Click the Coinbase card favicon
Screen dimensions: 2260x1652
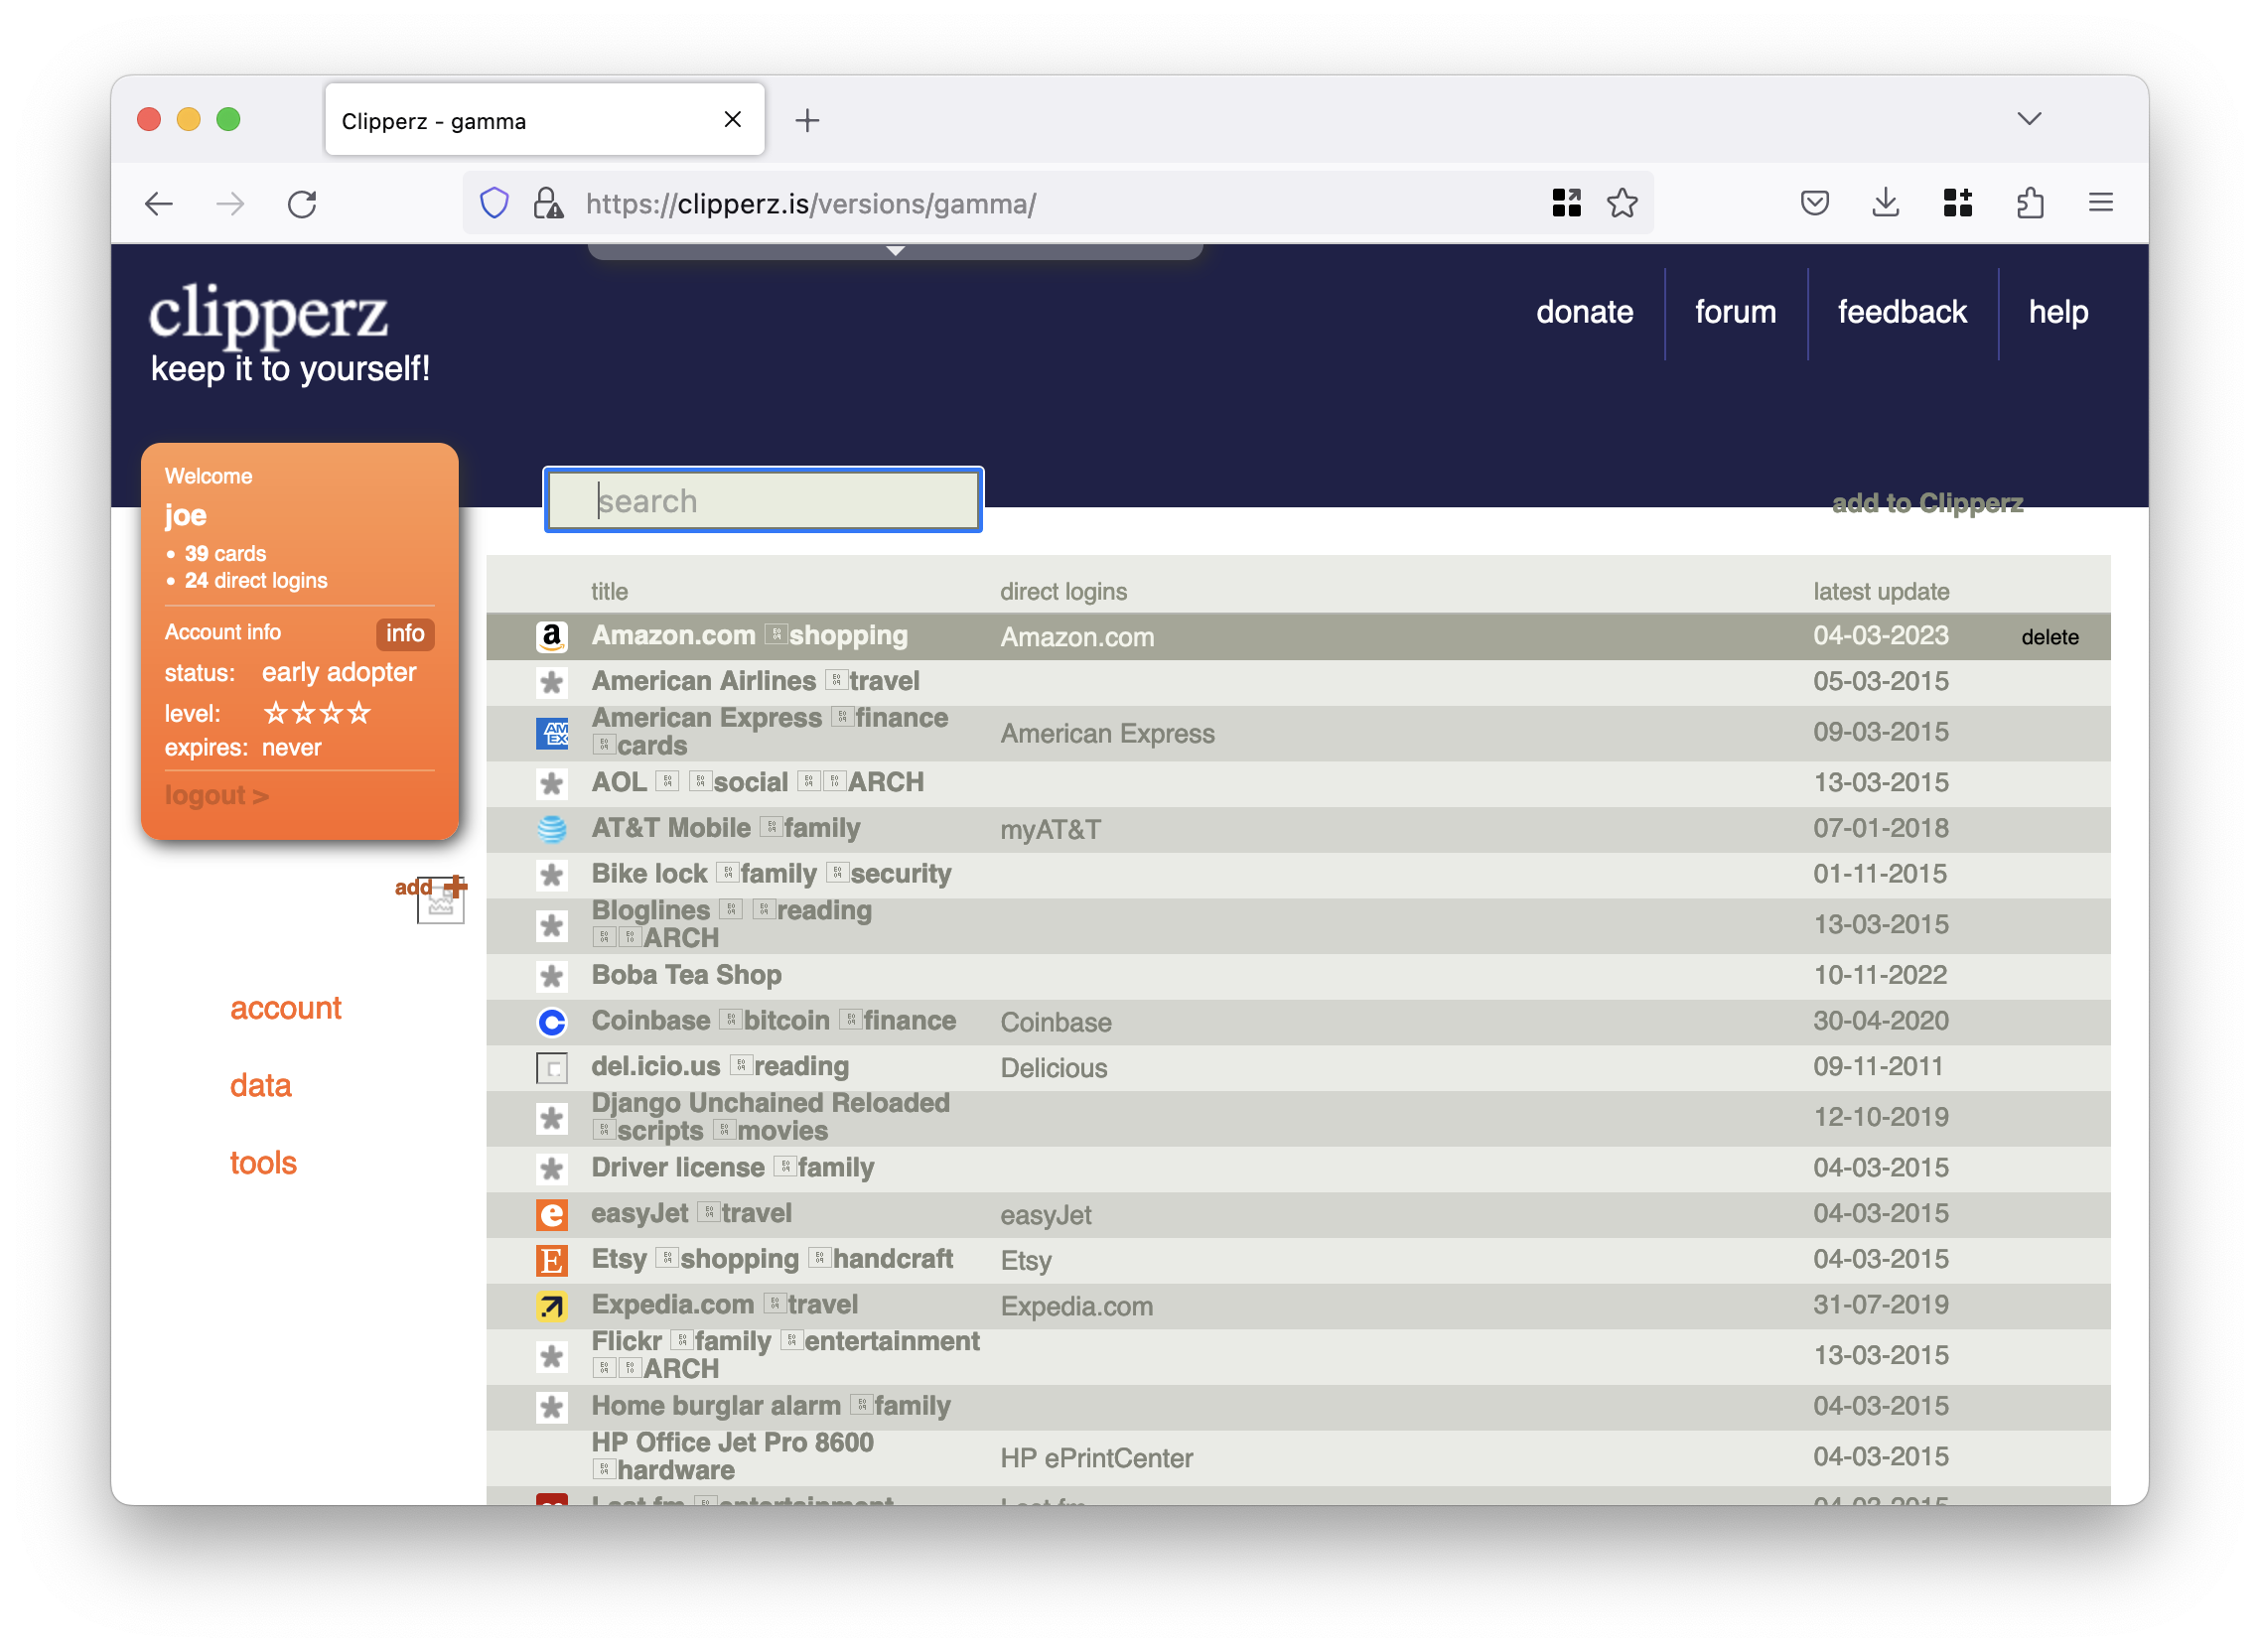(552, 1022)
